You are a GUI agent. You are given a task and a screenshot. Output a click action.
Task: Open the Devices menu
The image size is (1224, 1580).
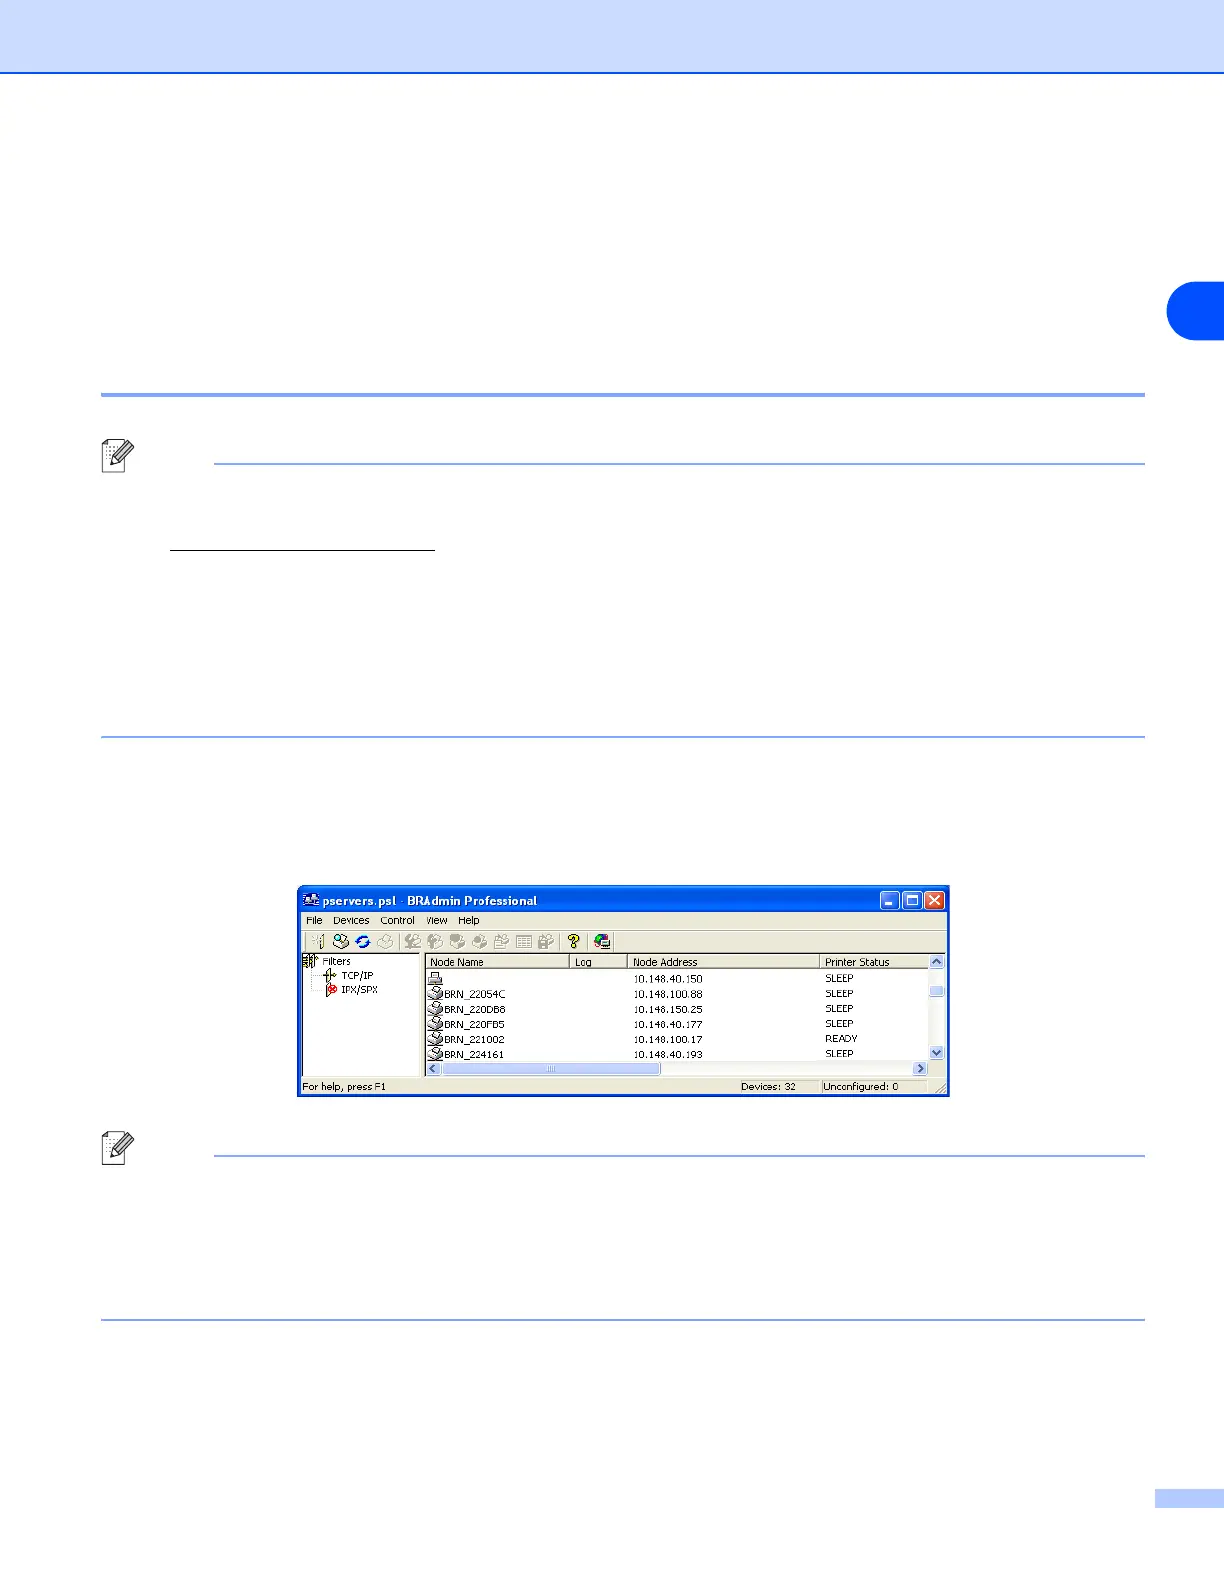(x=351, y=920)
